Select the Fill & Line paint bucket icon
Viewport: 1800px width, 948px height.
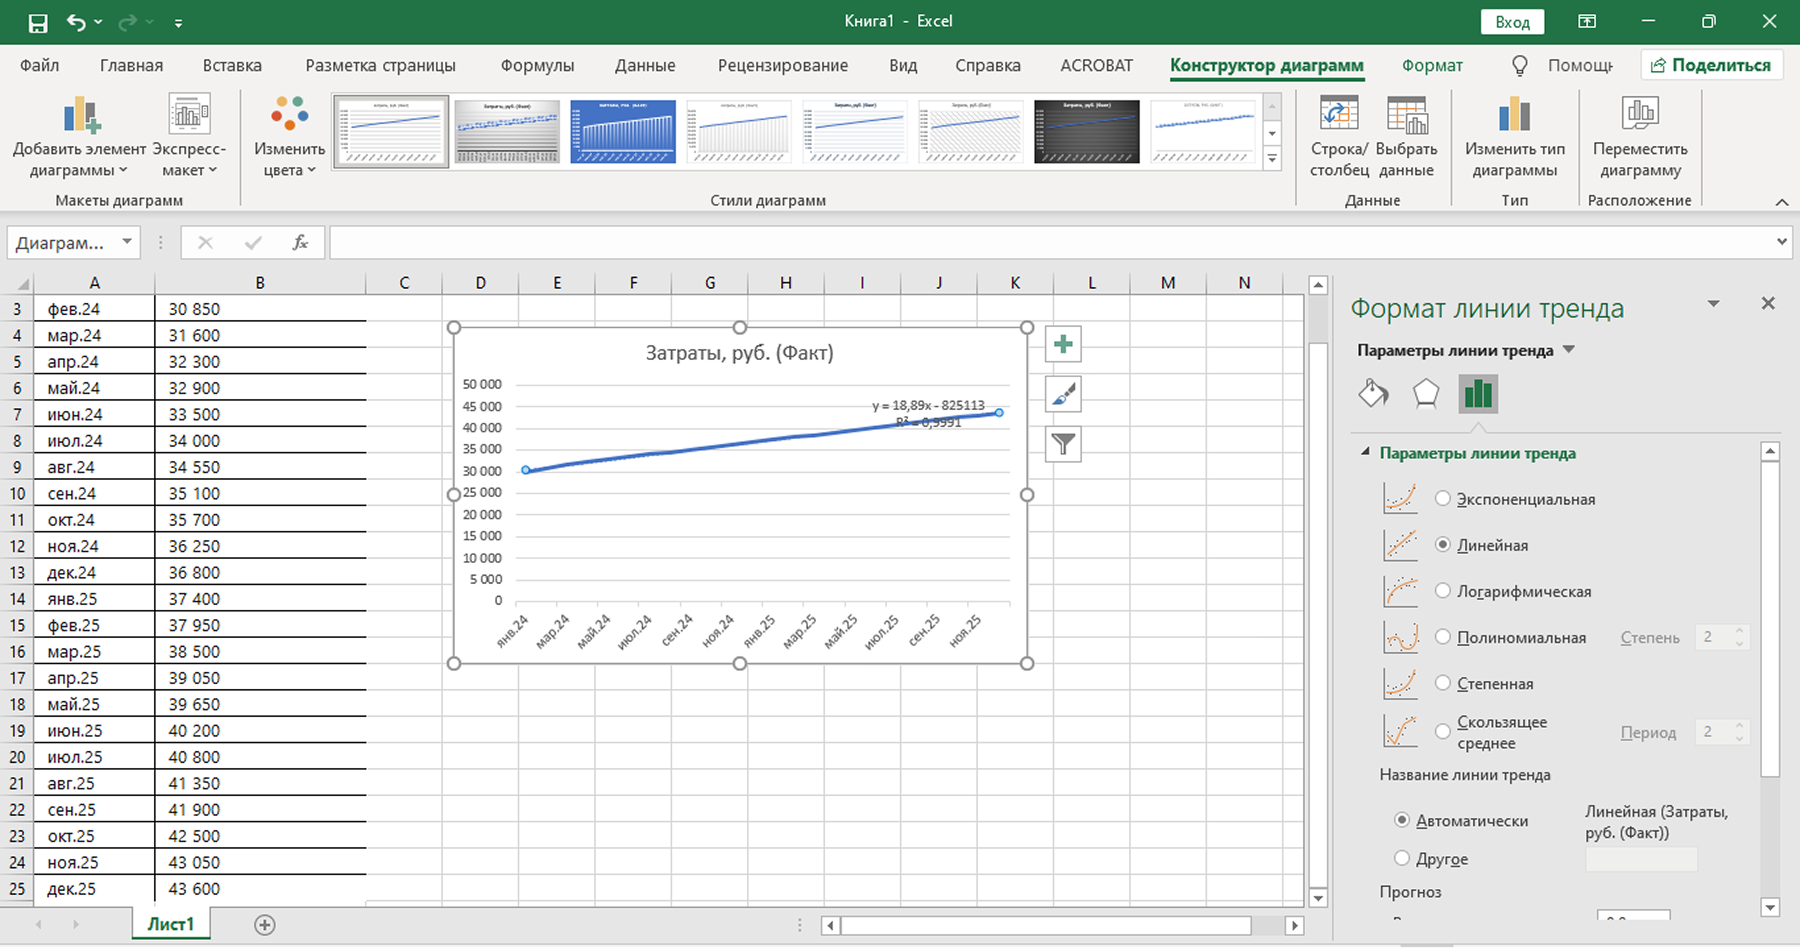1373,394
